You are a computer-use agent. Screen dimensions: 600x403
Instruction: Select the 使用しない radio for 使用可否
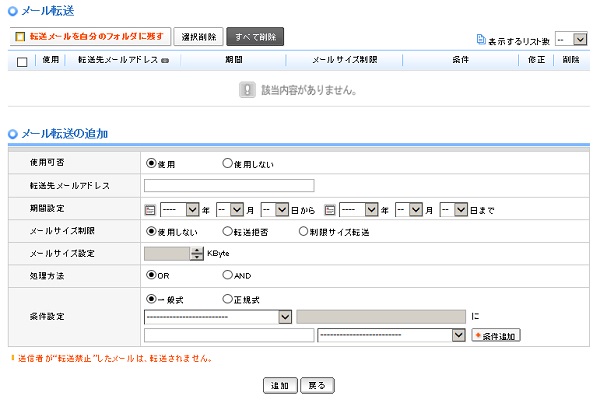[228, 163]
